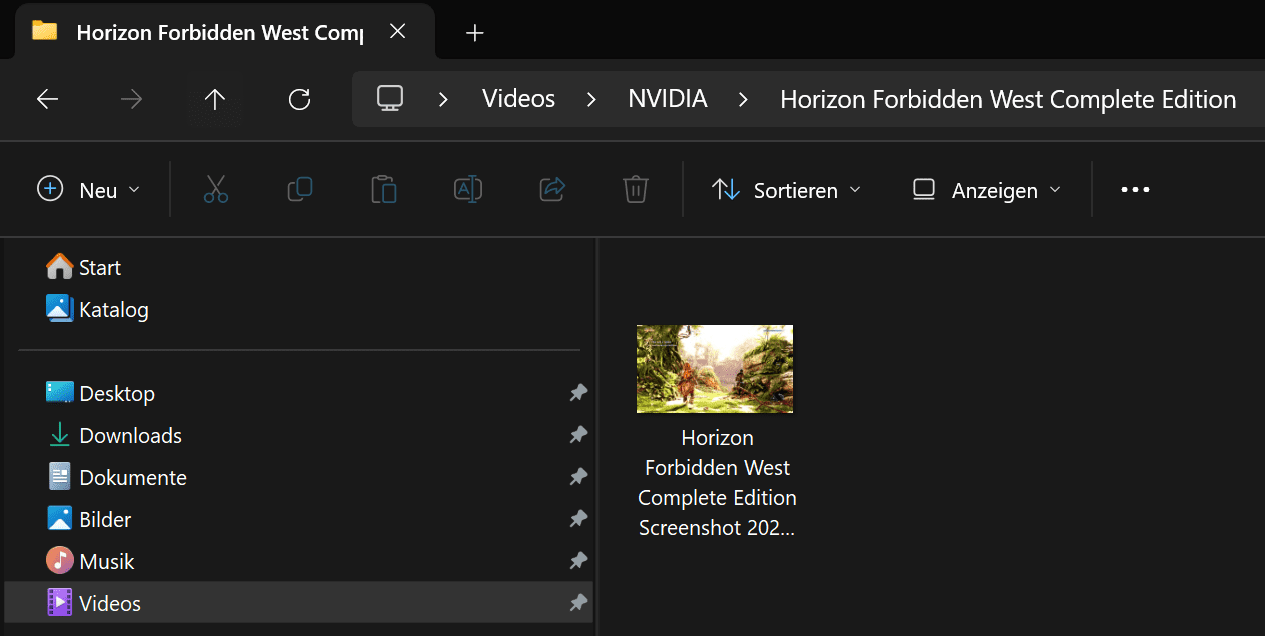Image resolution: width=1265 pixels, height=636 pixels.
Task: Click the pin icon next to Dokumente
Action: (x=578, y=477)
